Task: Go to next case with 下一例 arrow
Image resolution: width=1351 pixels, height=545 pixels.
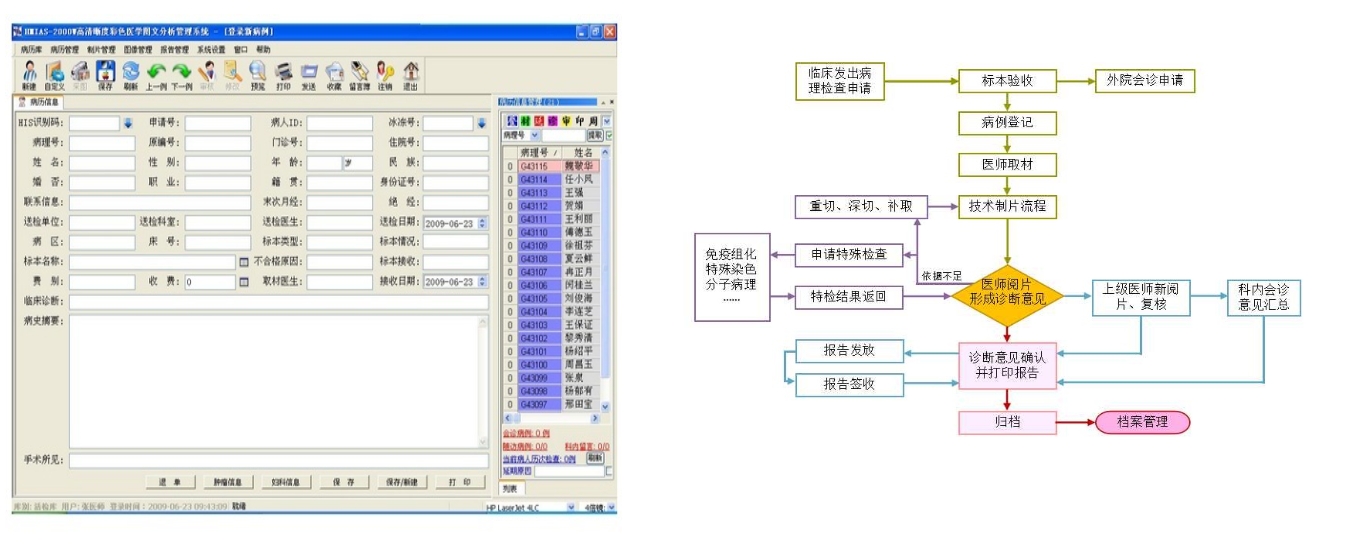Action: pyautogui.click(x=181, y=73)
